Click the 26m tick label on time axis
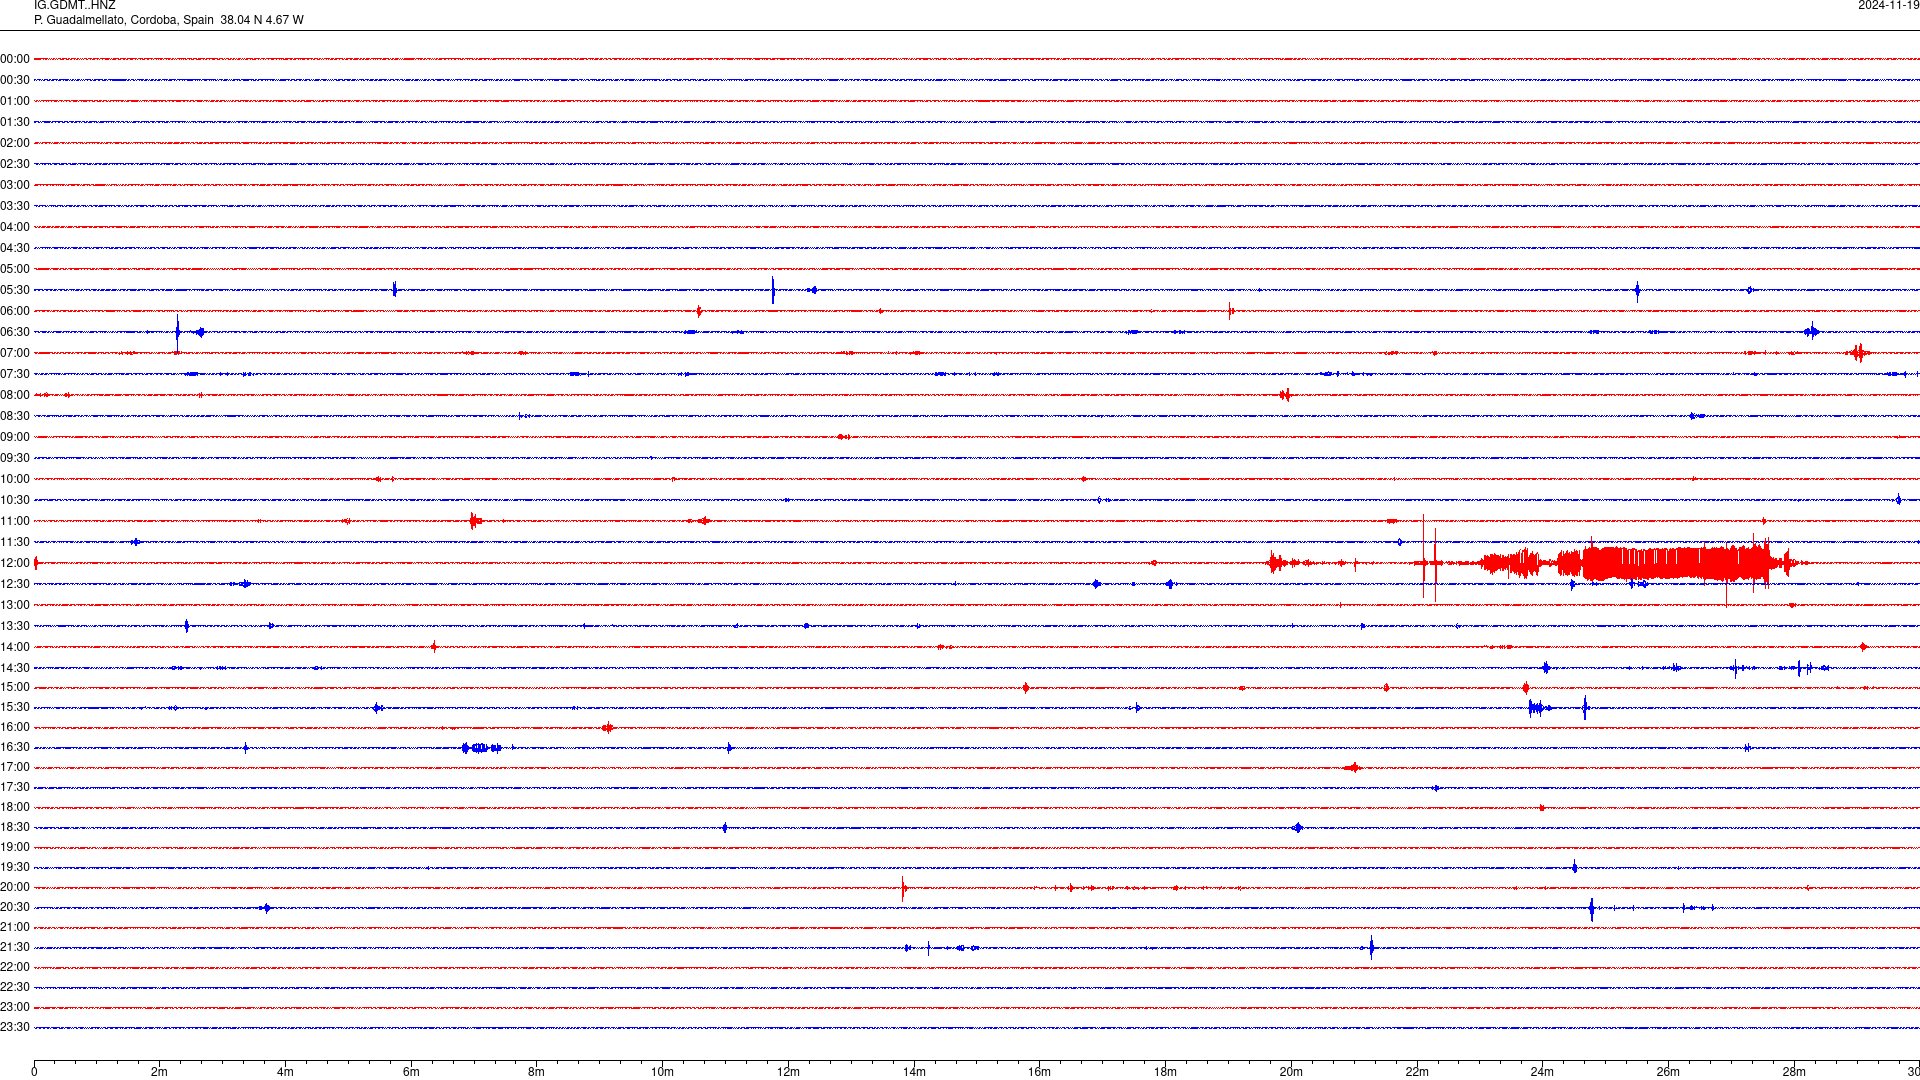 (1668, 1072)
